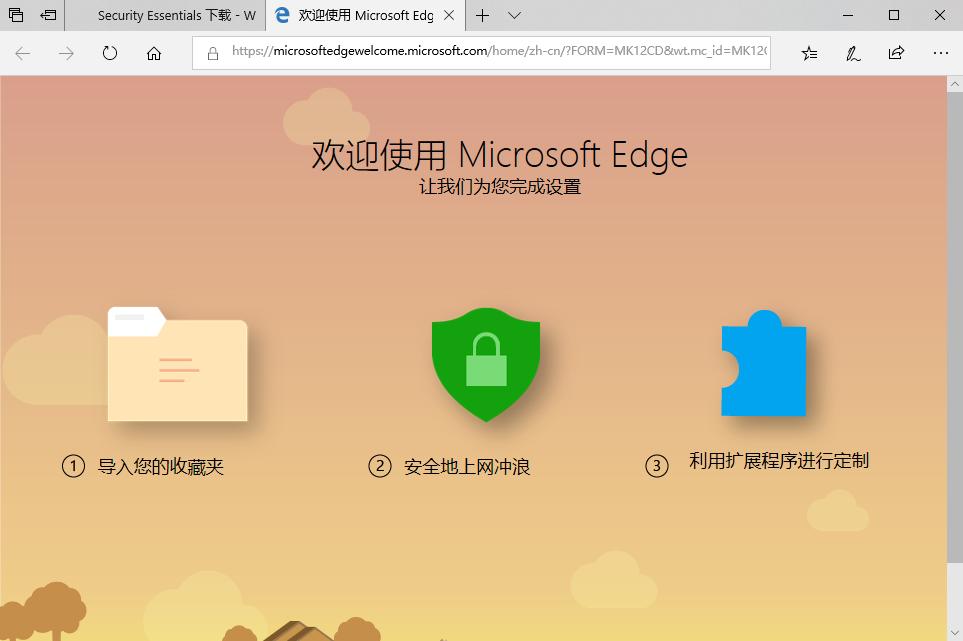Refresh the current page
The width and height of the screenshot is (963, 641).
tap(109, 53)
